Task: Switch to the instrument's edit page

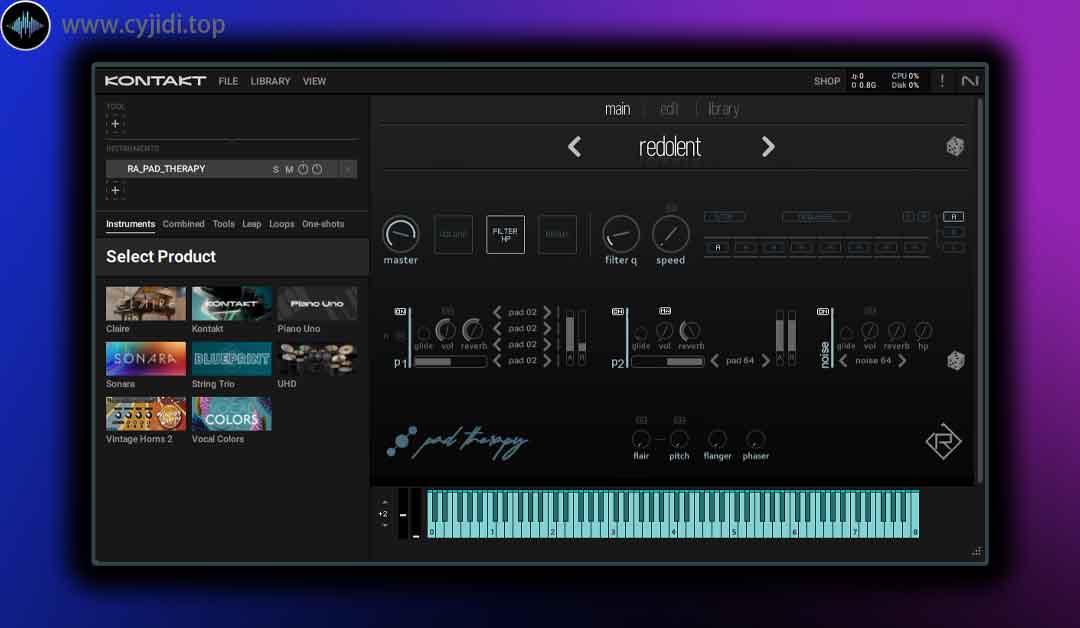Action: [x=669, y=109]
